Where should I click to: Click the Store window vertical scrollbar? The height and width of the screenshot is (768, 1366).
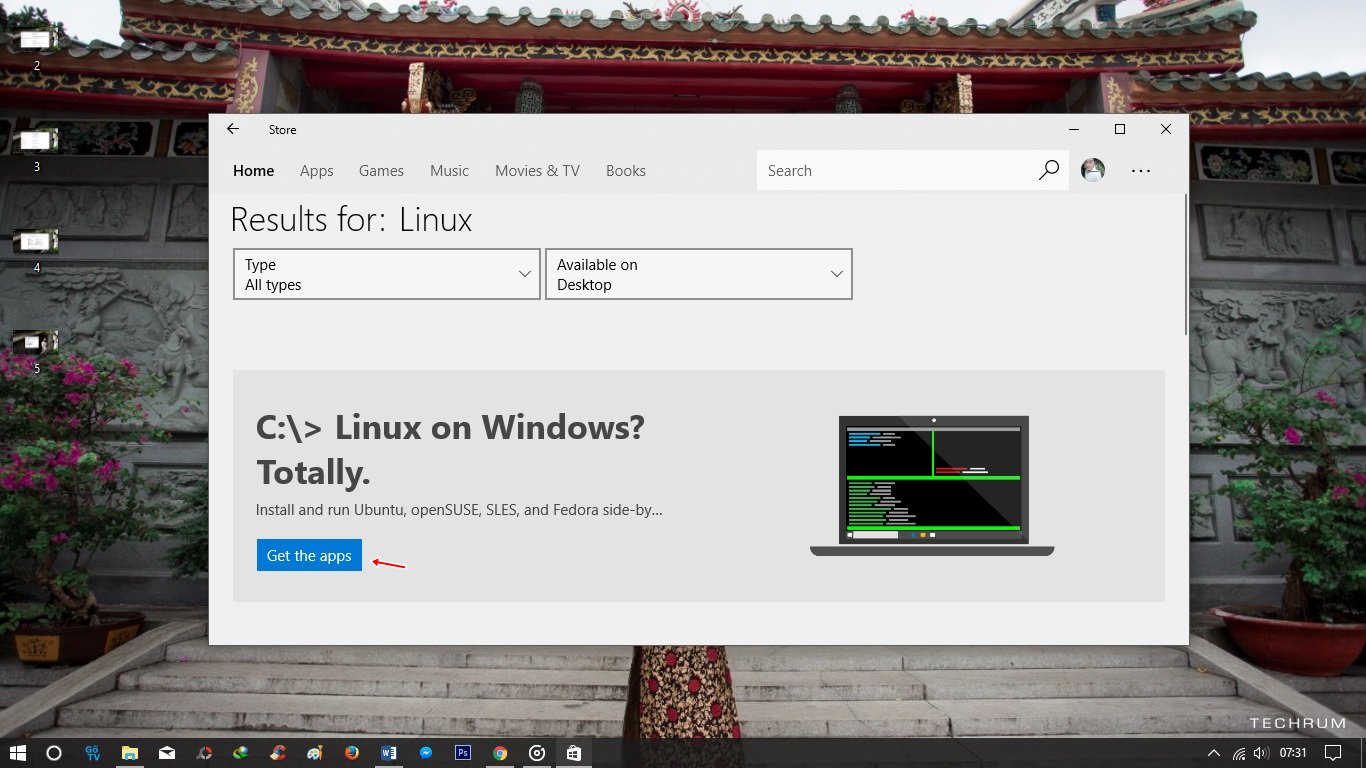click(1185, 264)
